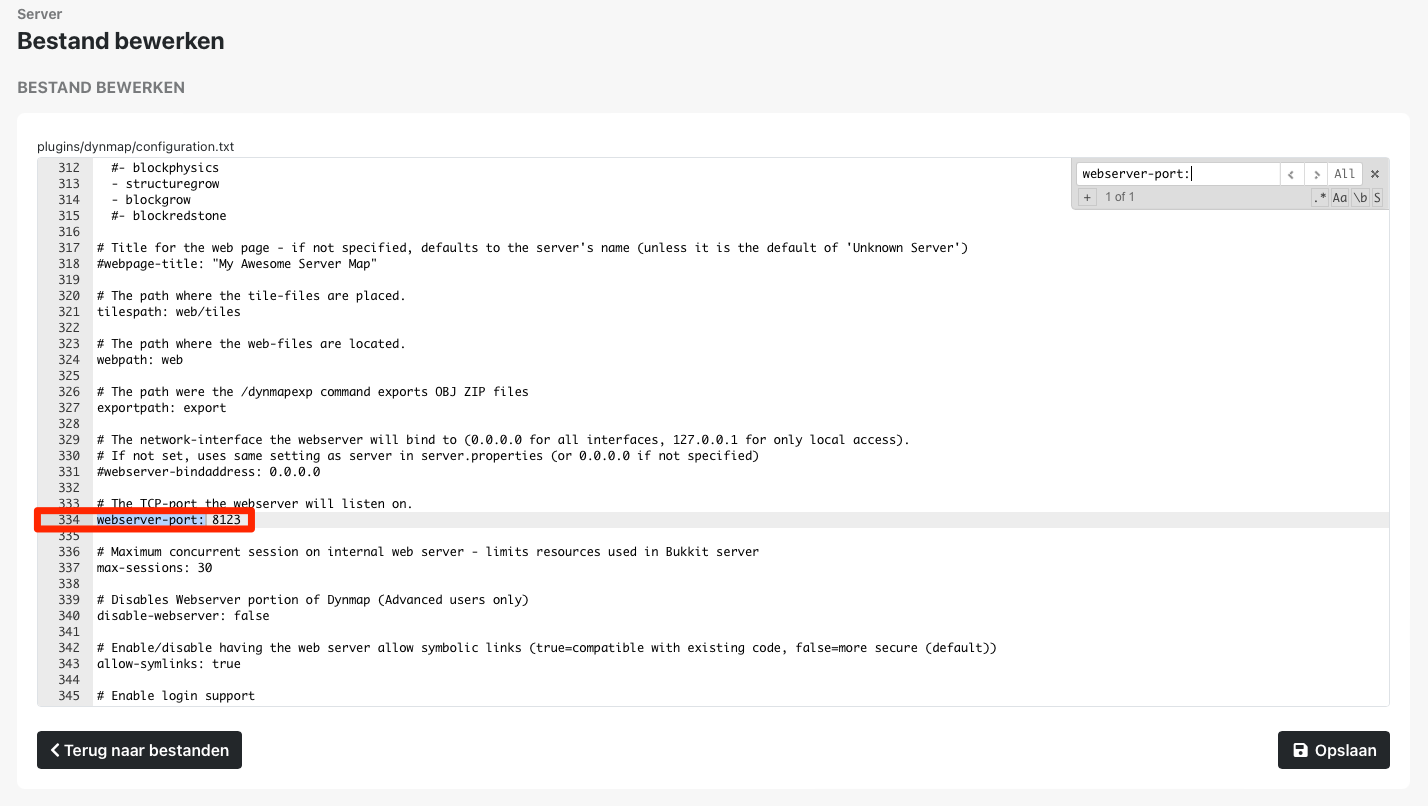
Task: Toggle search in selection option
Action: [1377, 198]
